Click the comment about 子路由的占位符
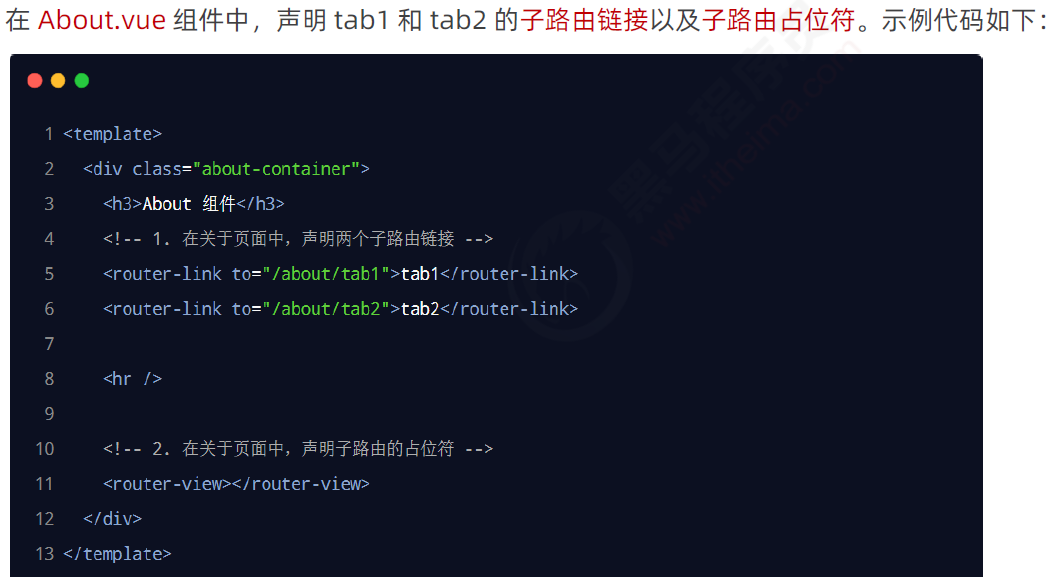 [298, 449]
